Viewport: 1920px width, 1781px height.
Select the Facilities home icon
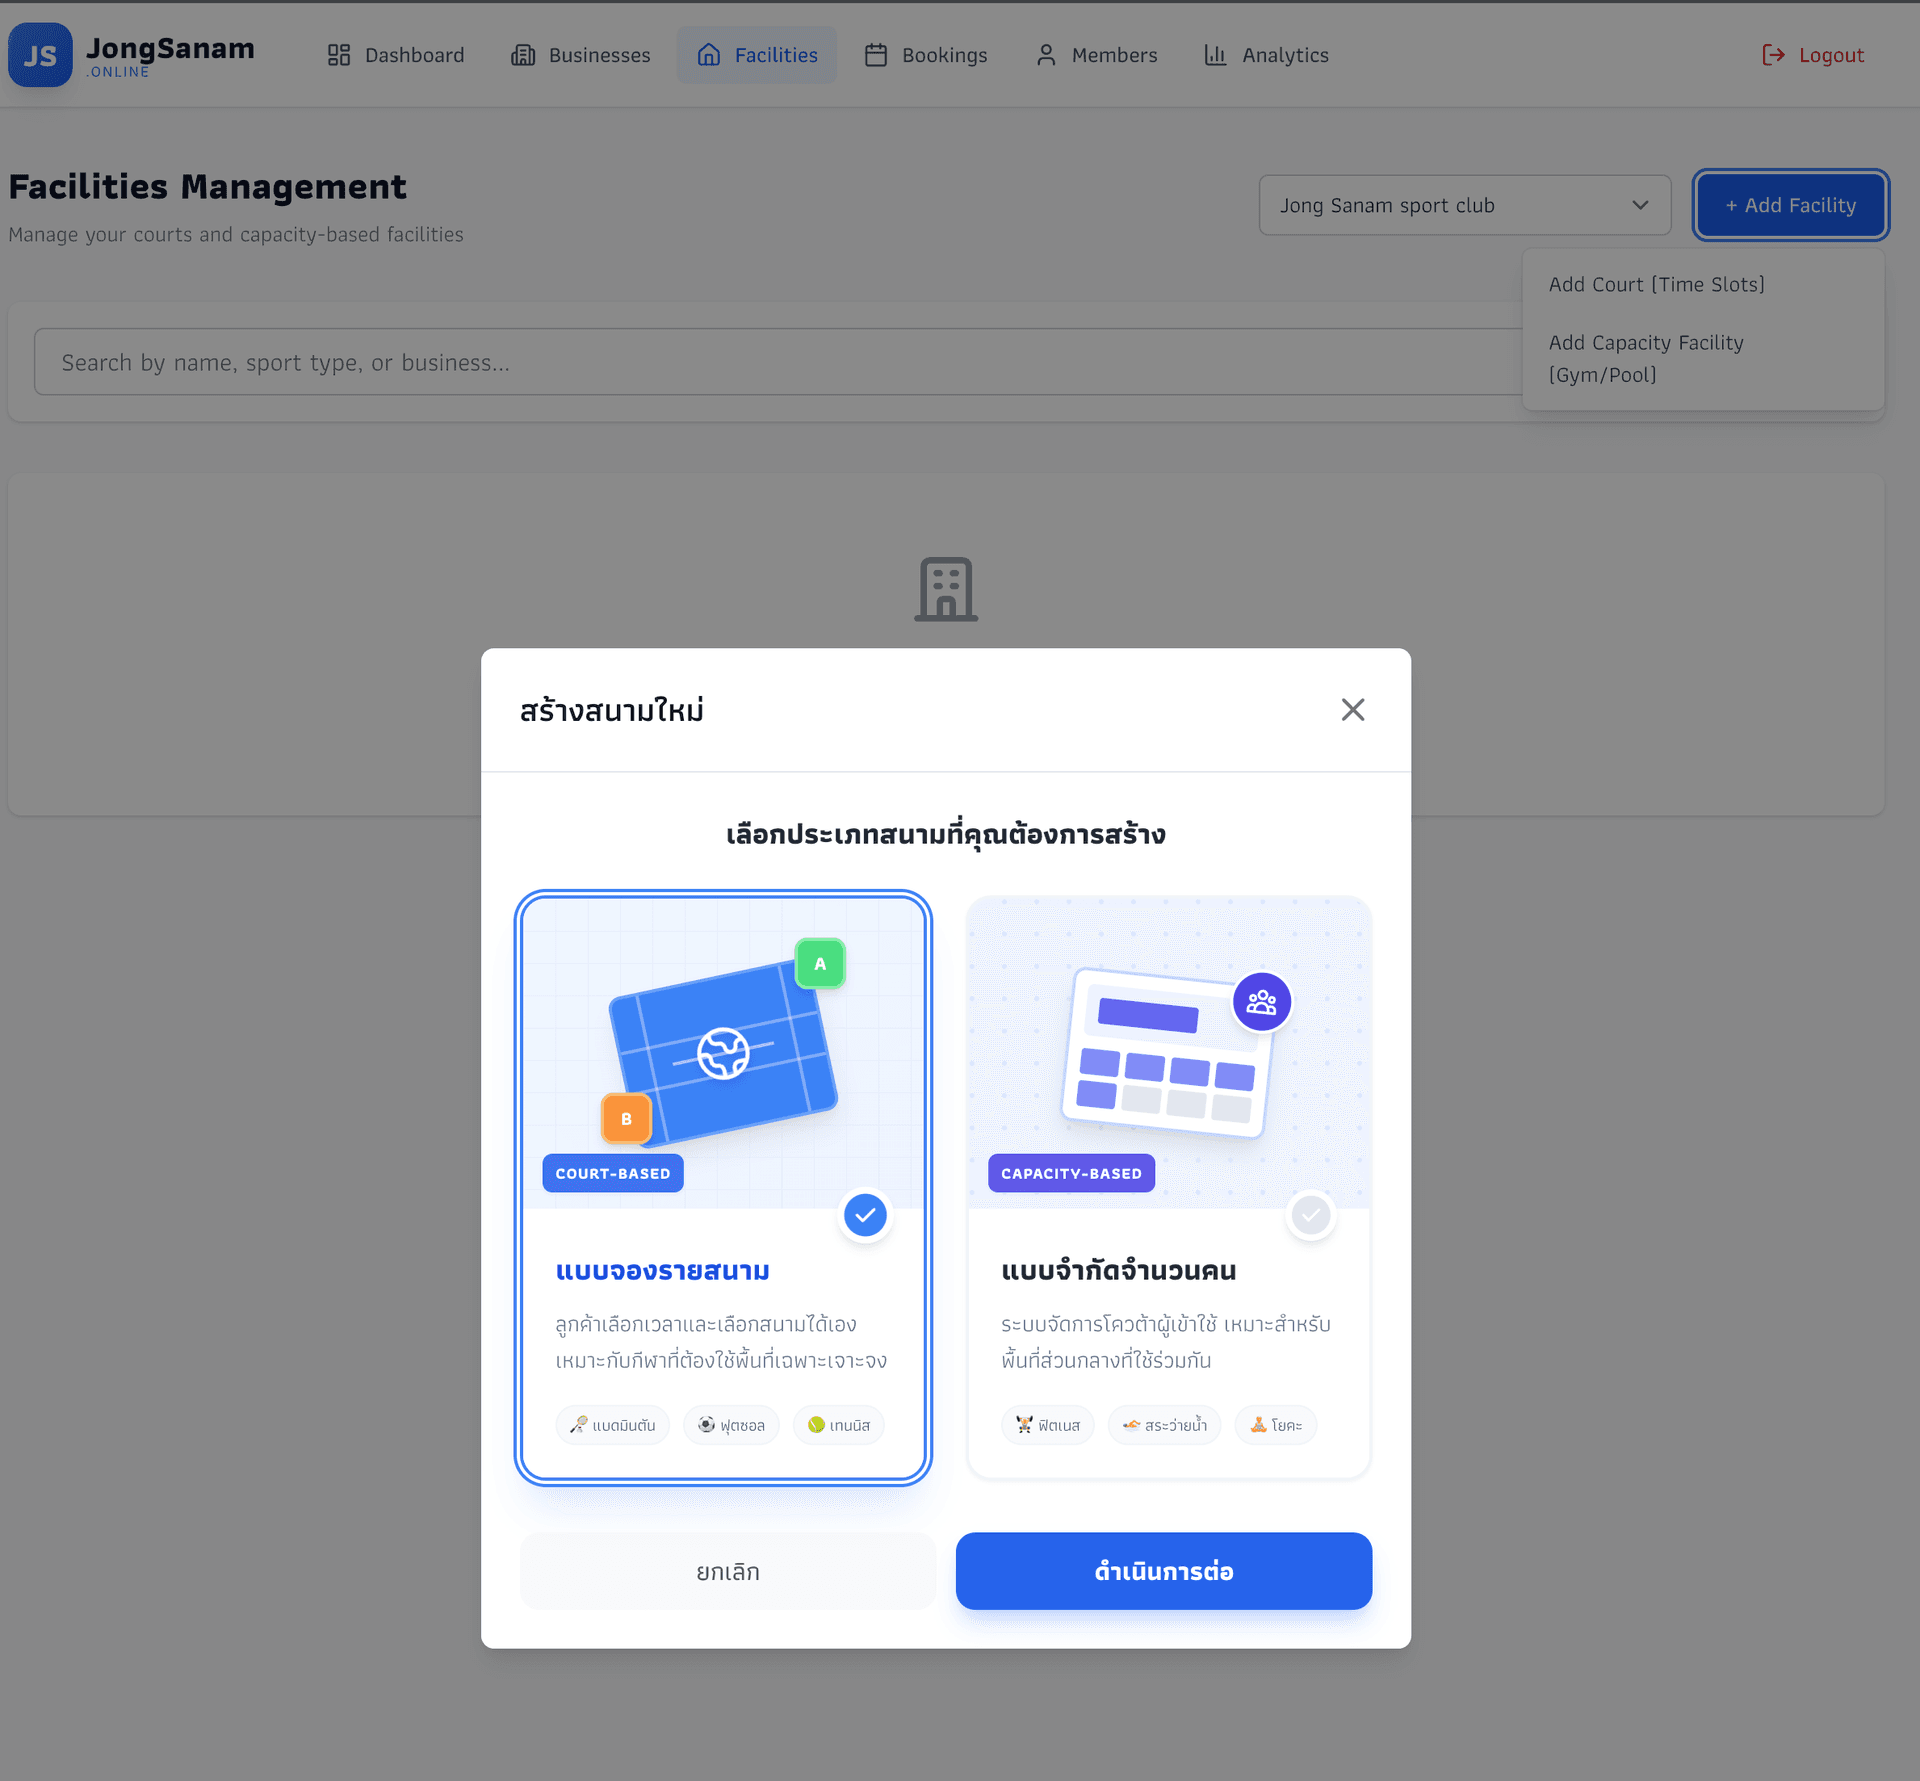point(709,54)
